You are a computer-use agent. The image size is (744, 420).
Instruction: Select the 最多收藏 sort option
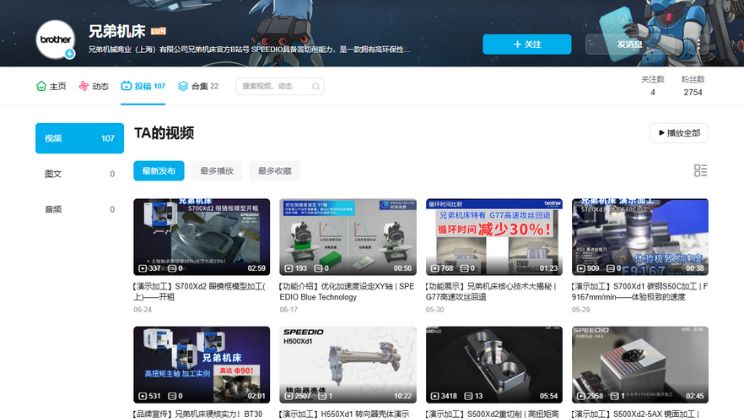click(274, 171)
